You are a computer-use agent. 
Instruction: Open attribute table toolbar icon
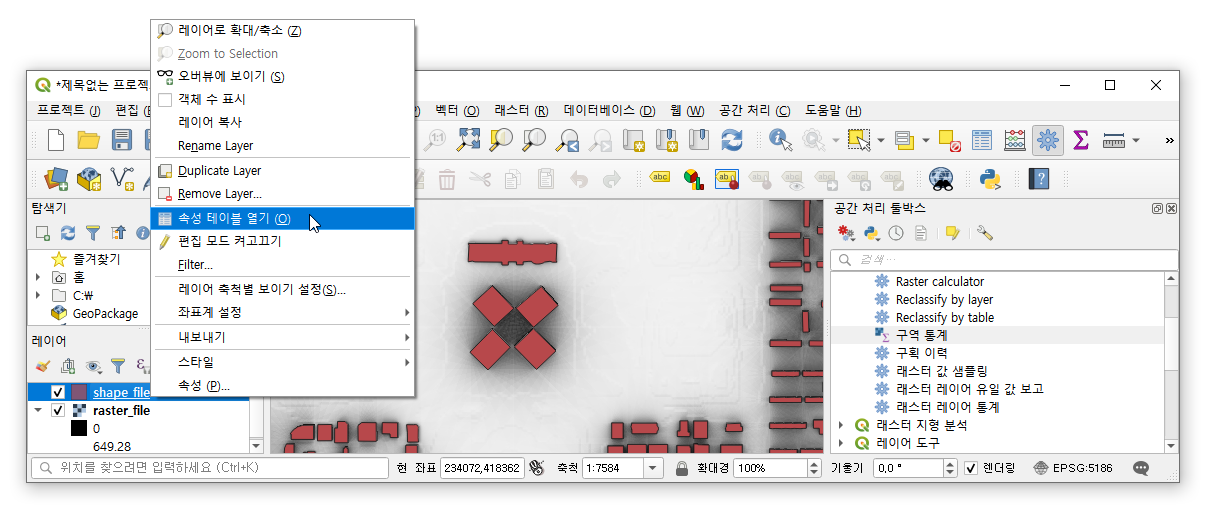click(982, 141)
